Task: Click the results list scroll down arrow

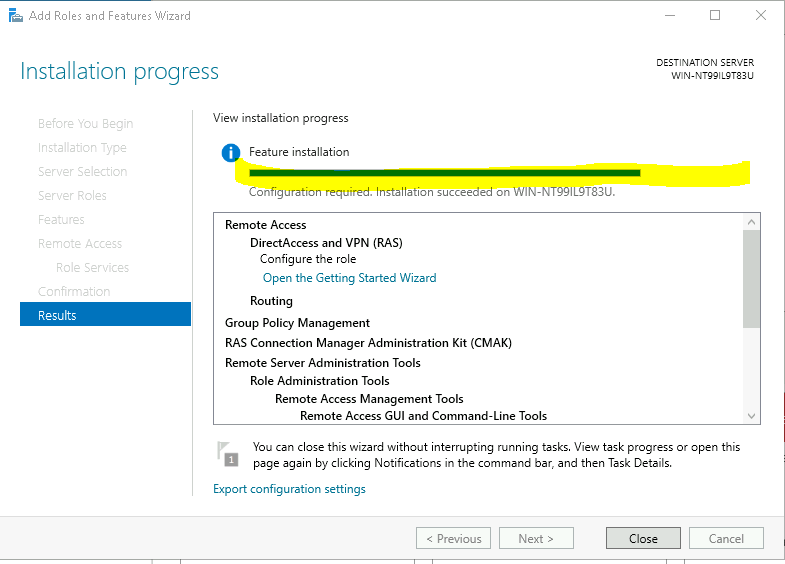Action: [x=751, y=416]
